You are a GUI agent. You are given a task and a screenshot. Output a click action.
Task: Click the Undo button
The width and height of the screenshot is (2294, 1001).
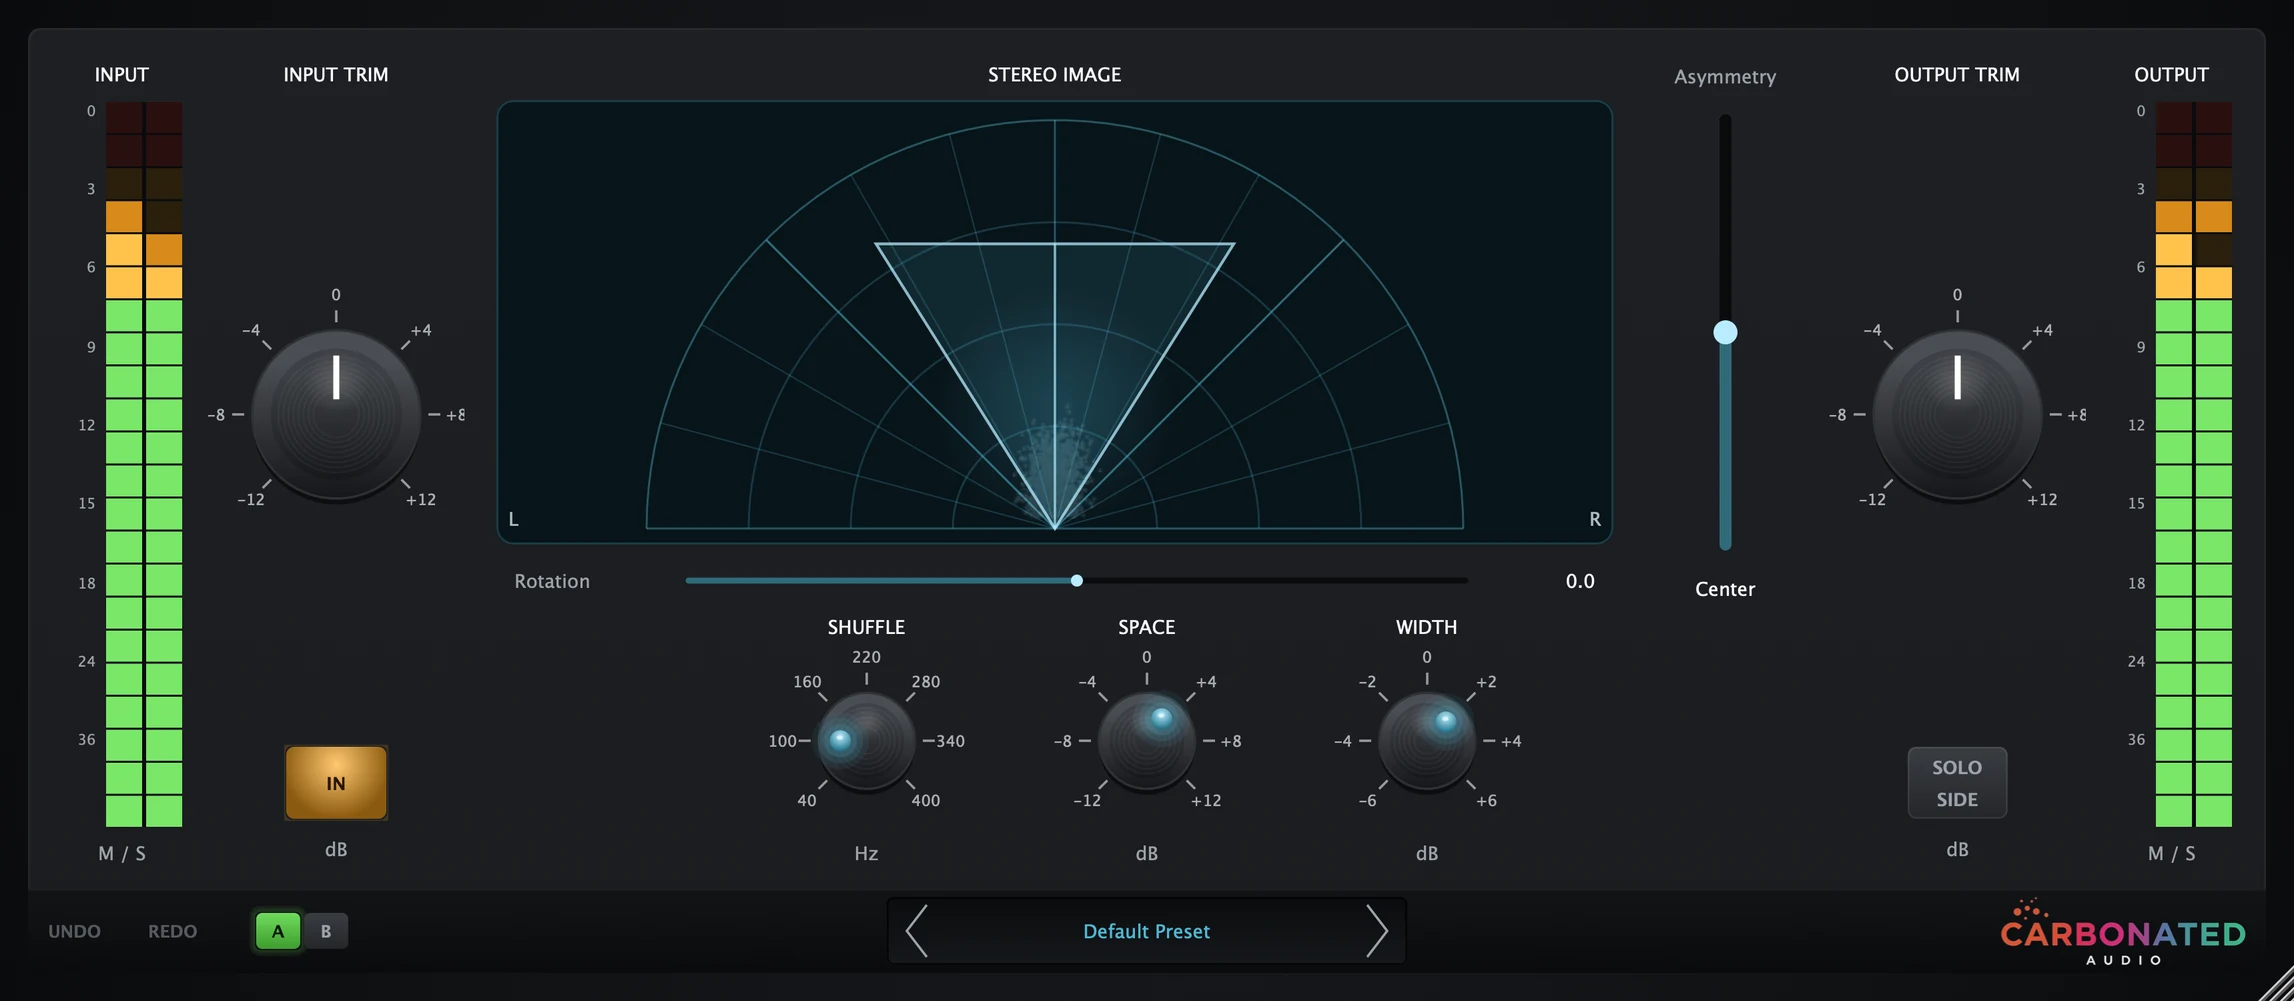tap(75, 931)
